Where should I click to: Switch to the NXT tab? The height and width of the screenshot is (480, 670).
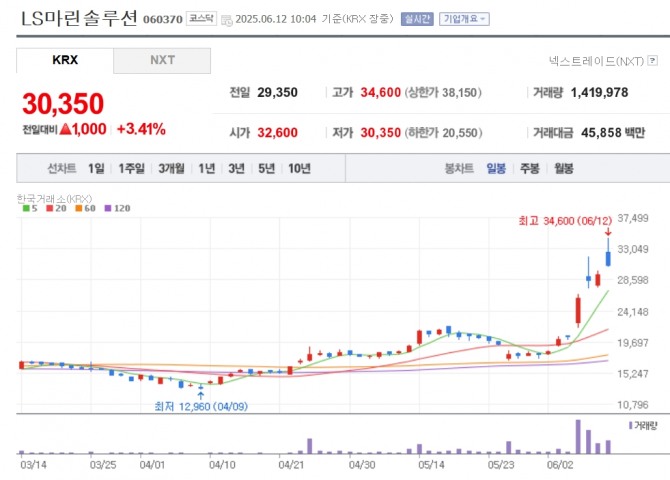click(x=162, y=60)
